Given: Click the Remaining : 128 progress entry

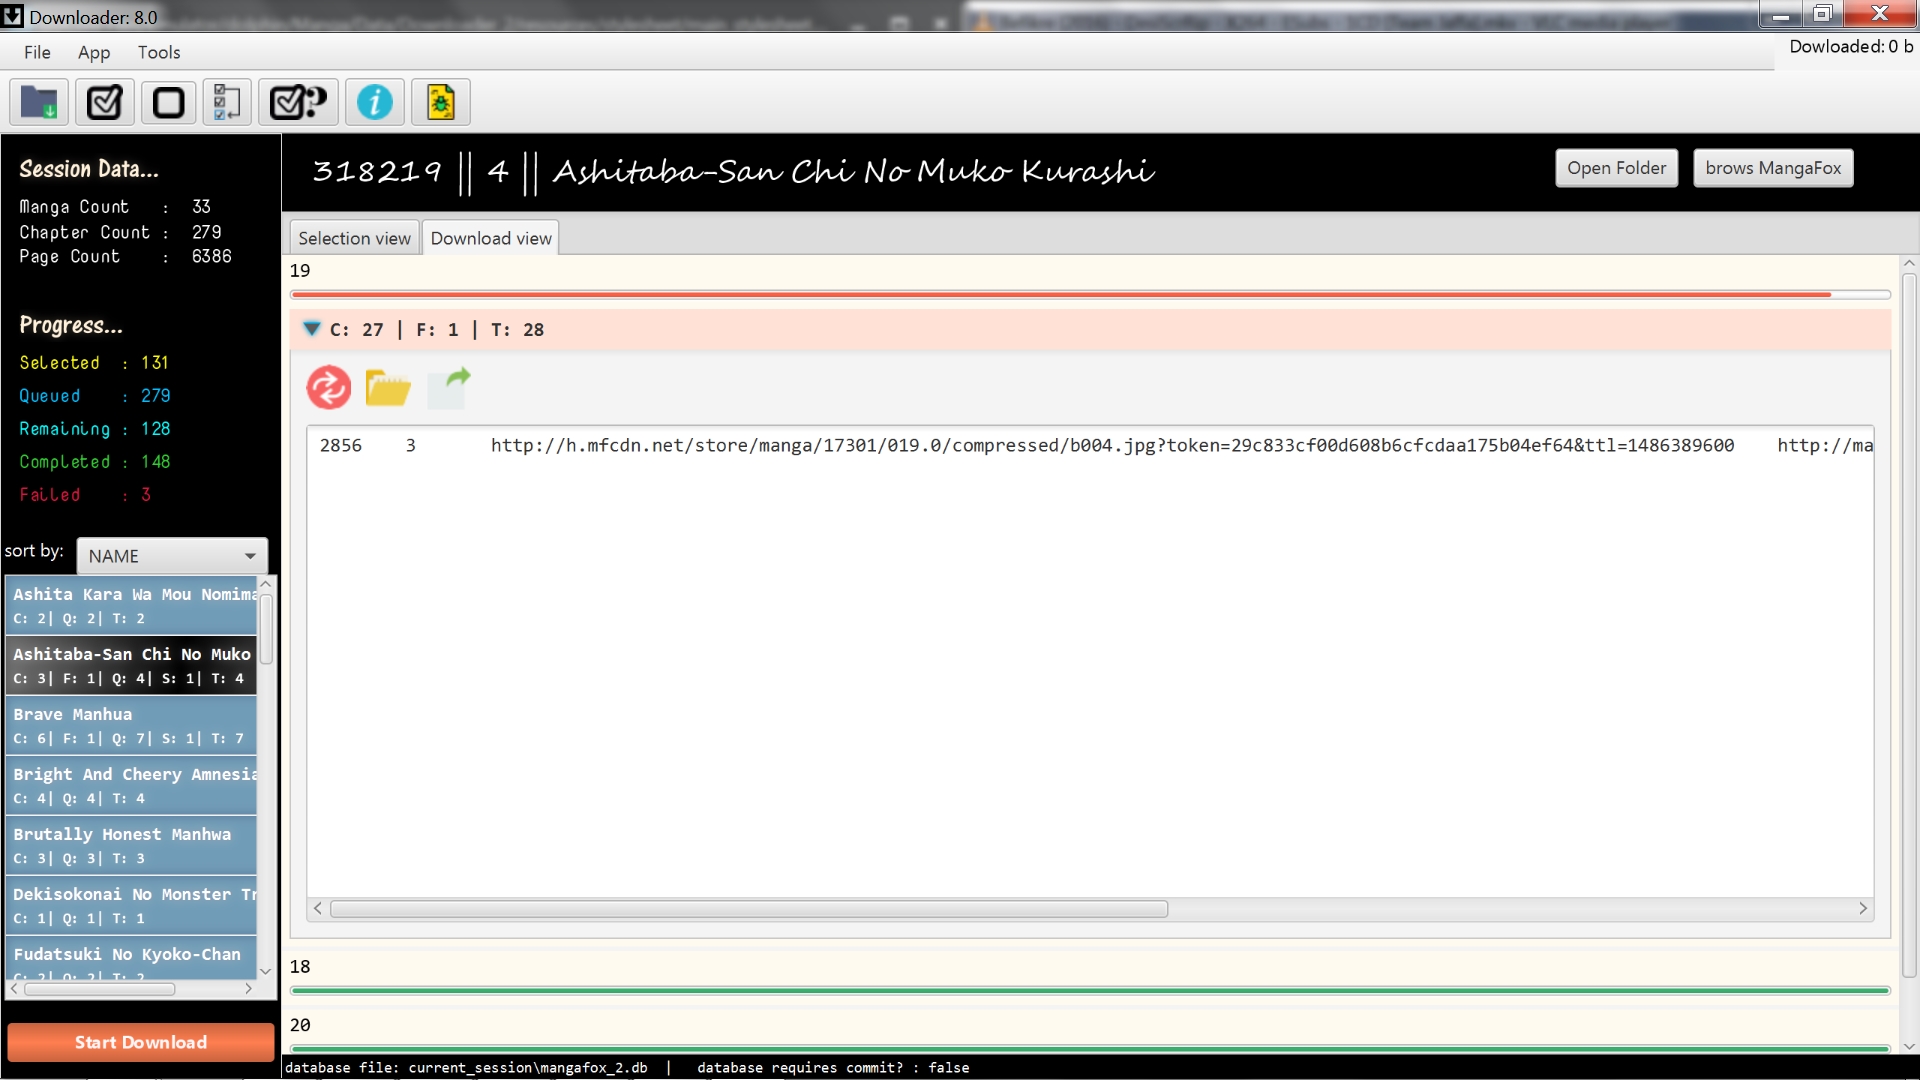Looking at the screenshot, I should (x=95, y=429).
